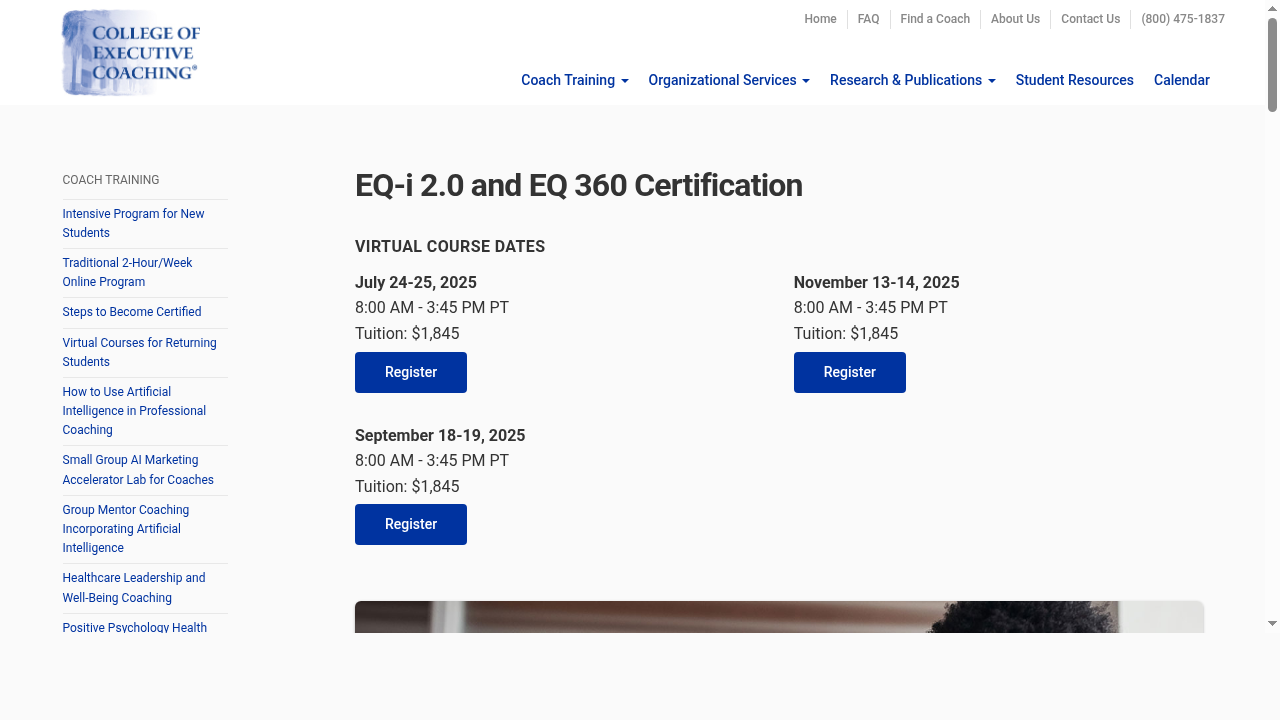Viewport: 1280px width, 720px height.
Task: Click the College of Executive Coaching logo
Action: click(131, 53)
